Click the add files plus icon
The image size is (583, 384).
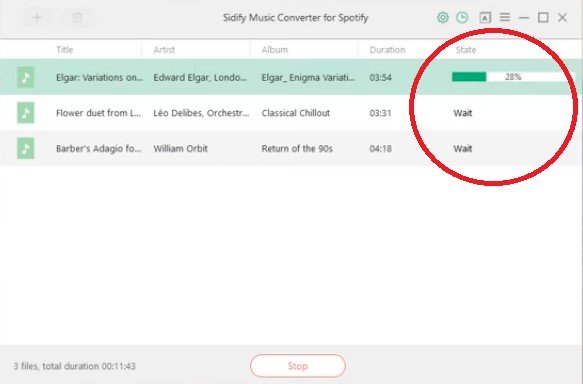pyautogui.click(x=37, y=17)
